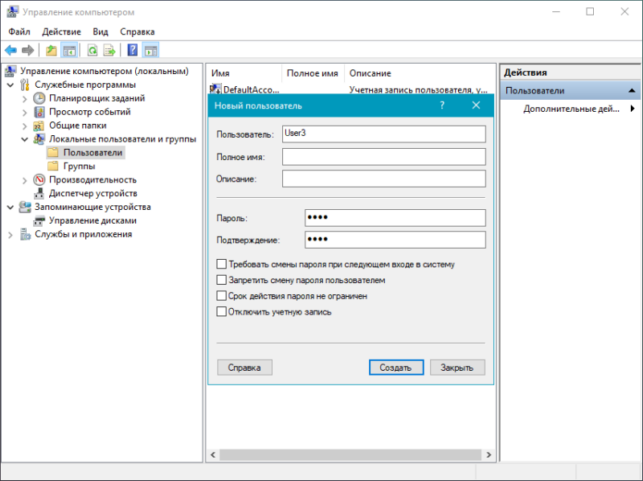Click the Back arrow toolbar icon
Image resolution: width=643 pixels, height=481 pixels.
click(11, 50)
